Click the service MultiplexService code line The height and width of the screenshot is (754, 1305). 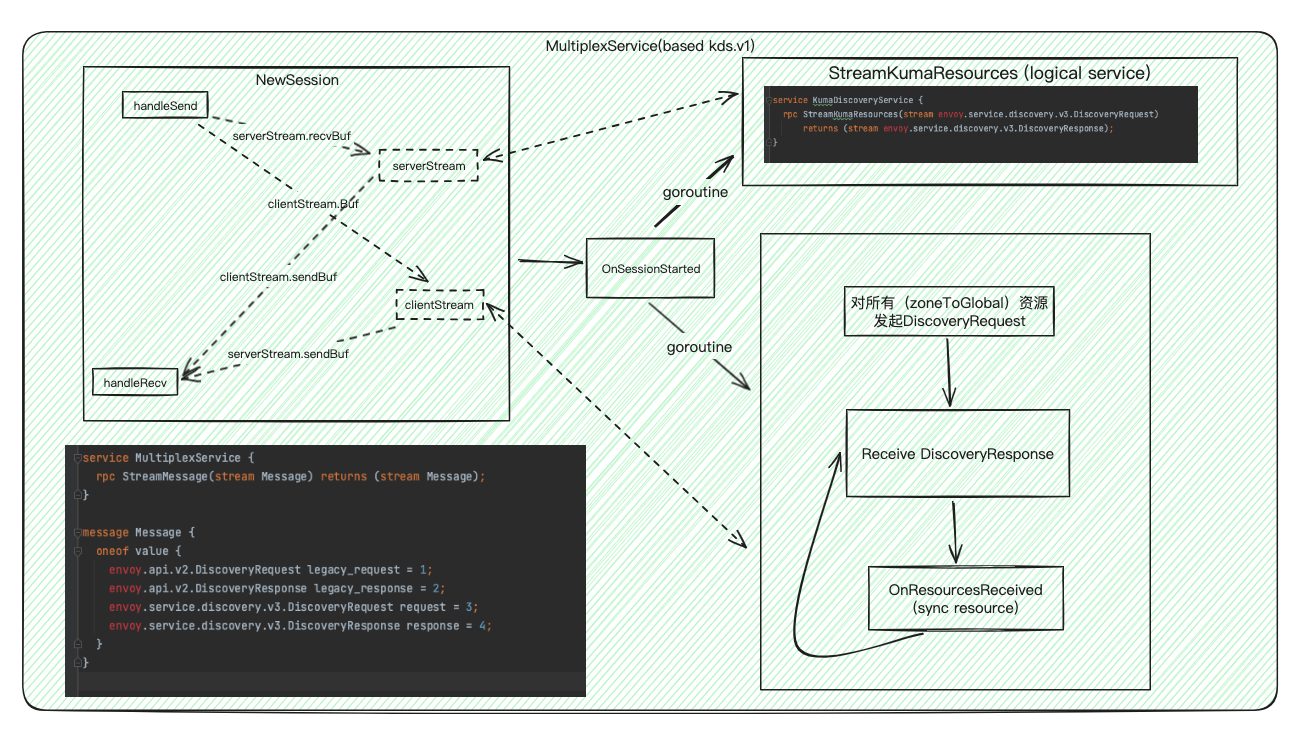(169, 457)
